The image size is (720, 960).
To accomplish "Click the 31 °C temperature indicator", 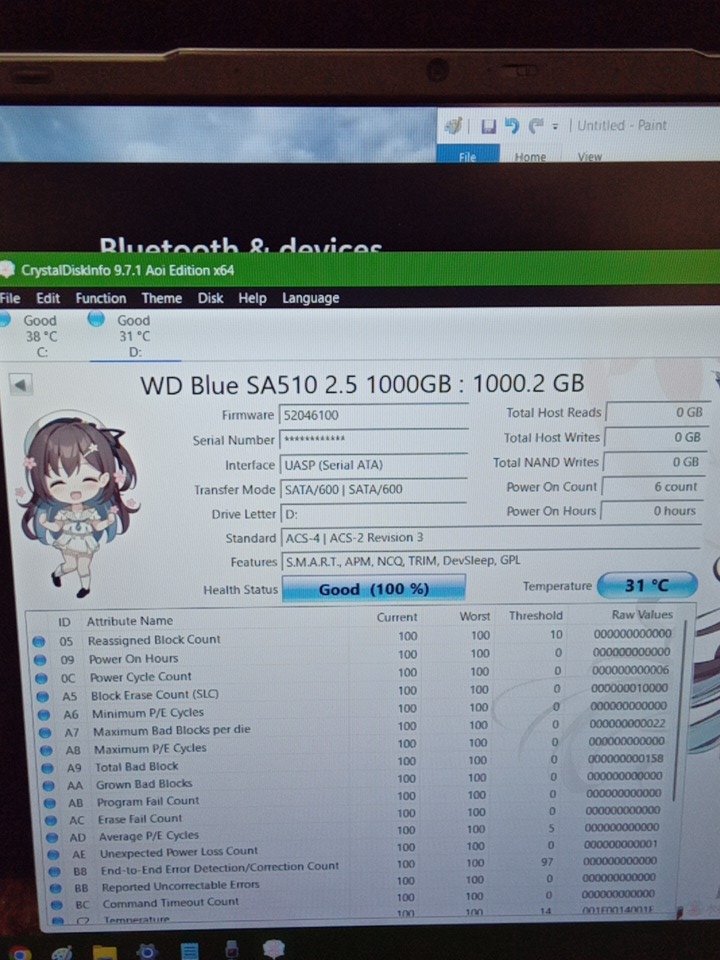I will click(647, 585).
